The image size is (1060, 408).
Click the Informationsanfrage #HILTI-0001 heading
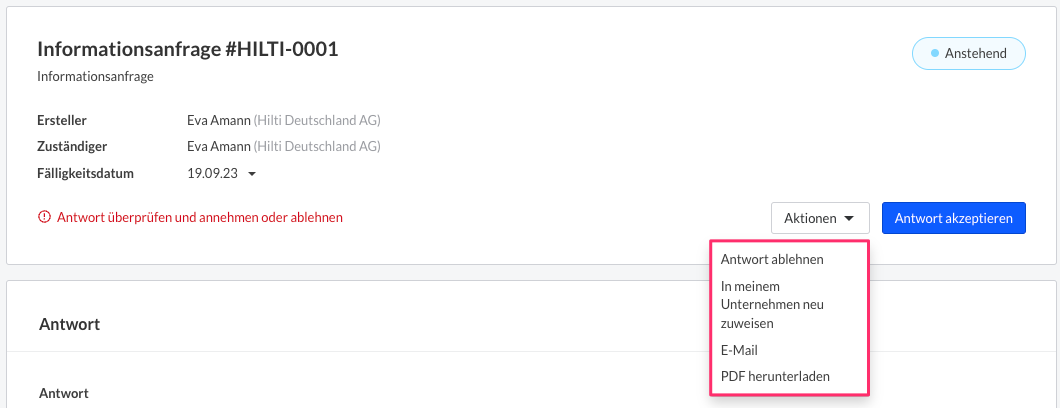pyautogui.click(x=187, y=49)
